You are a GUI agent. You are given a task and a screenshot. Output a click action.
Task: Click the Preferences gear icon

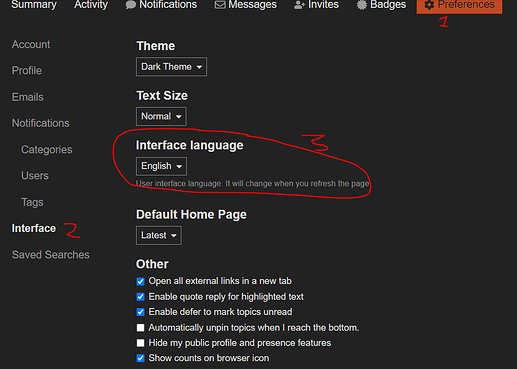[429, 5]
